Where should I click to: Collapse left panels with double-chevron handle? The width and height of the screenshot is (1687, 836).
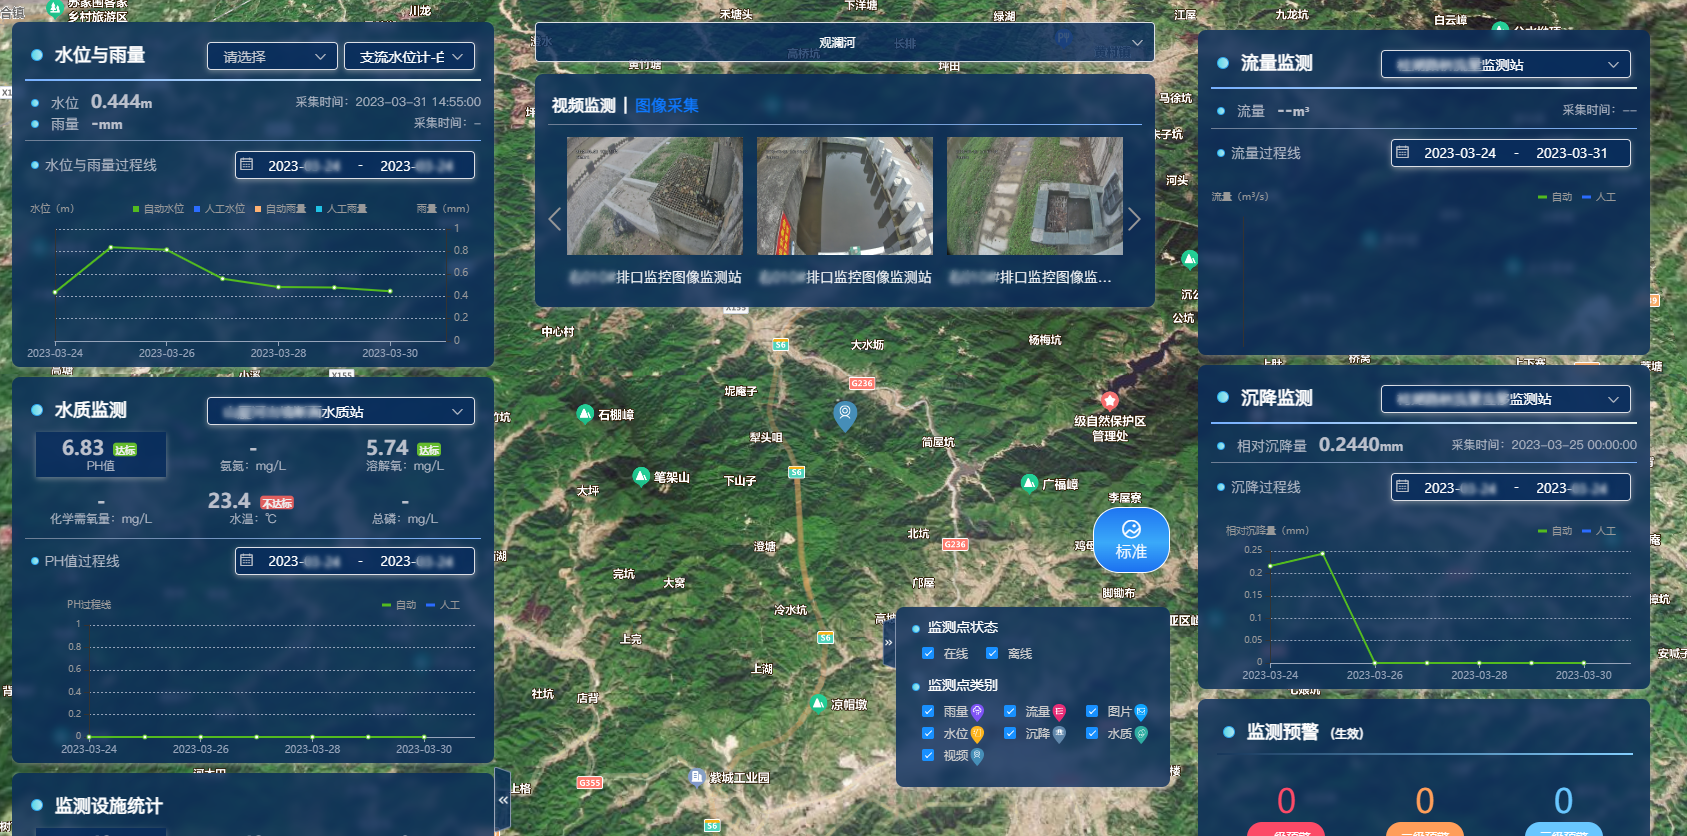click(x=503, y=799)
